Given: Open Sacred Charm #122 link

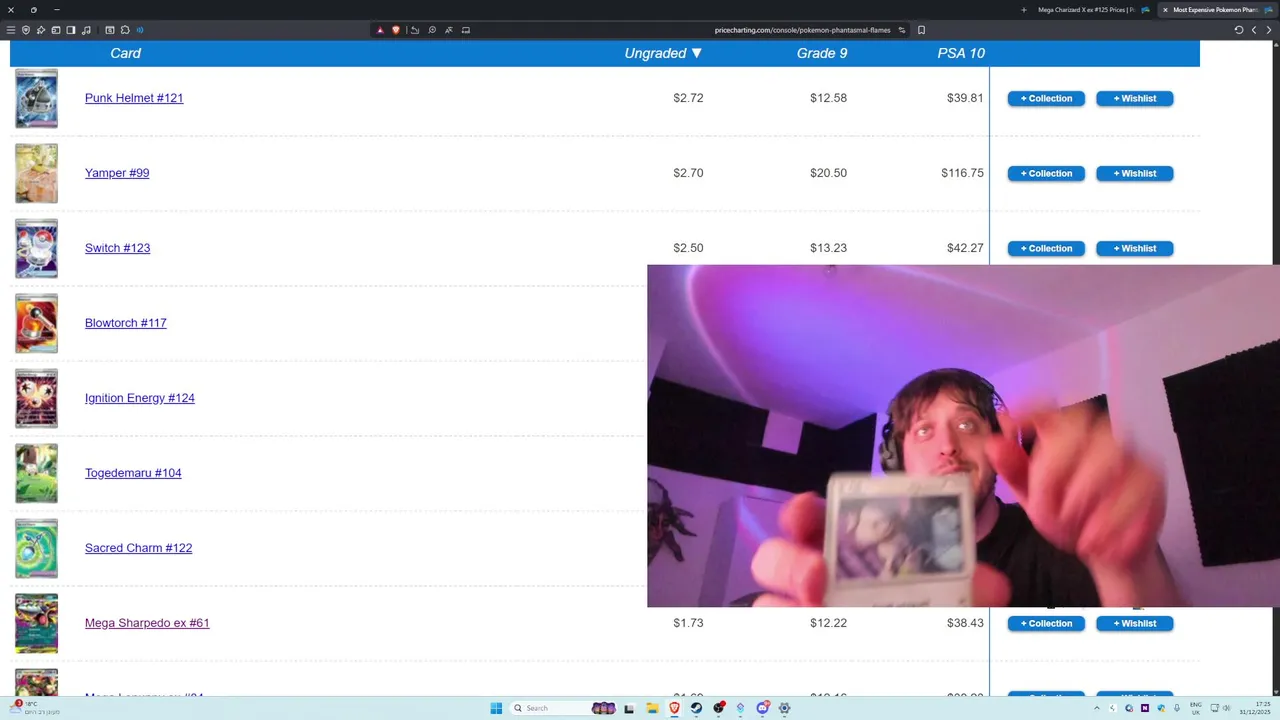Looking at the screenshot, I should click(x=138, y=548).
